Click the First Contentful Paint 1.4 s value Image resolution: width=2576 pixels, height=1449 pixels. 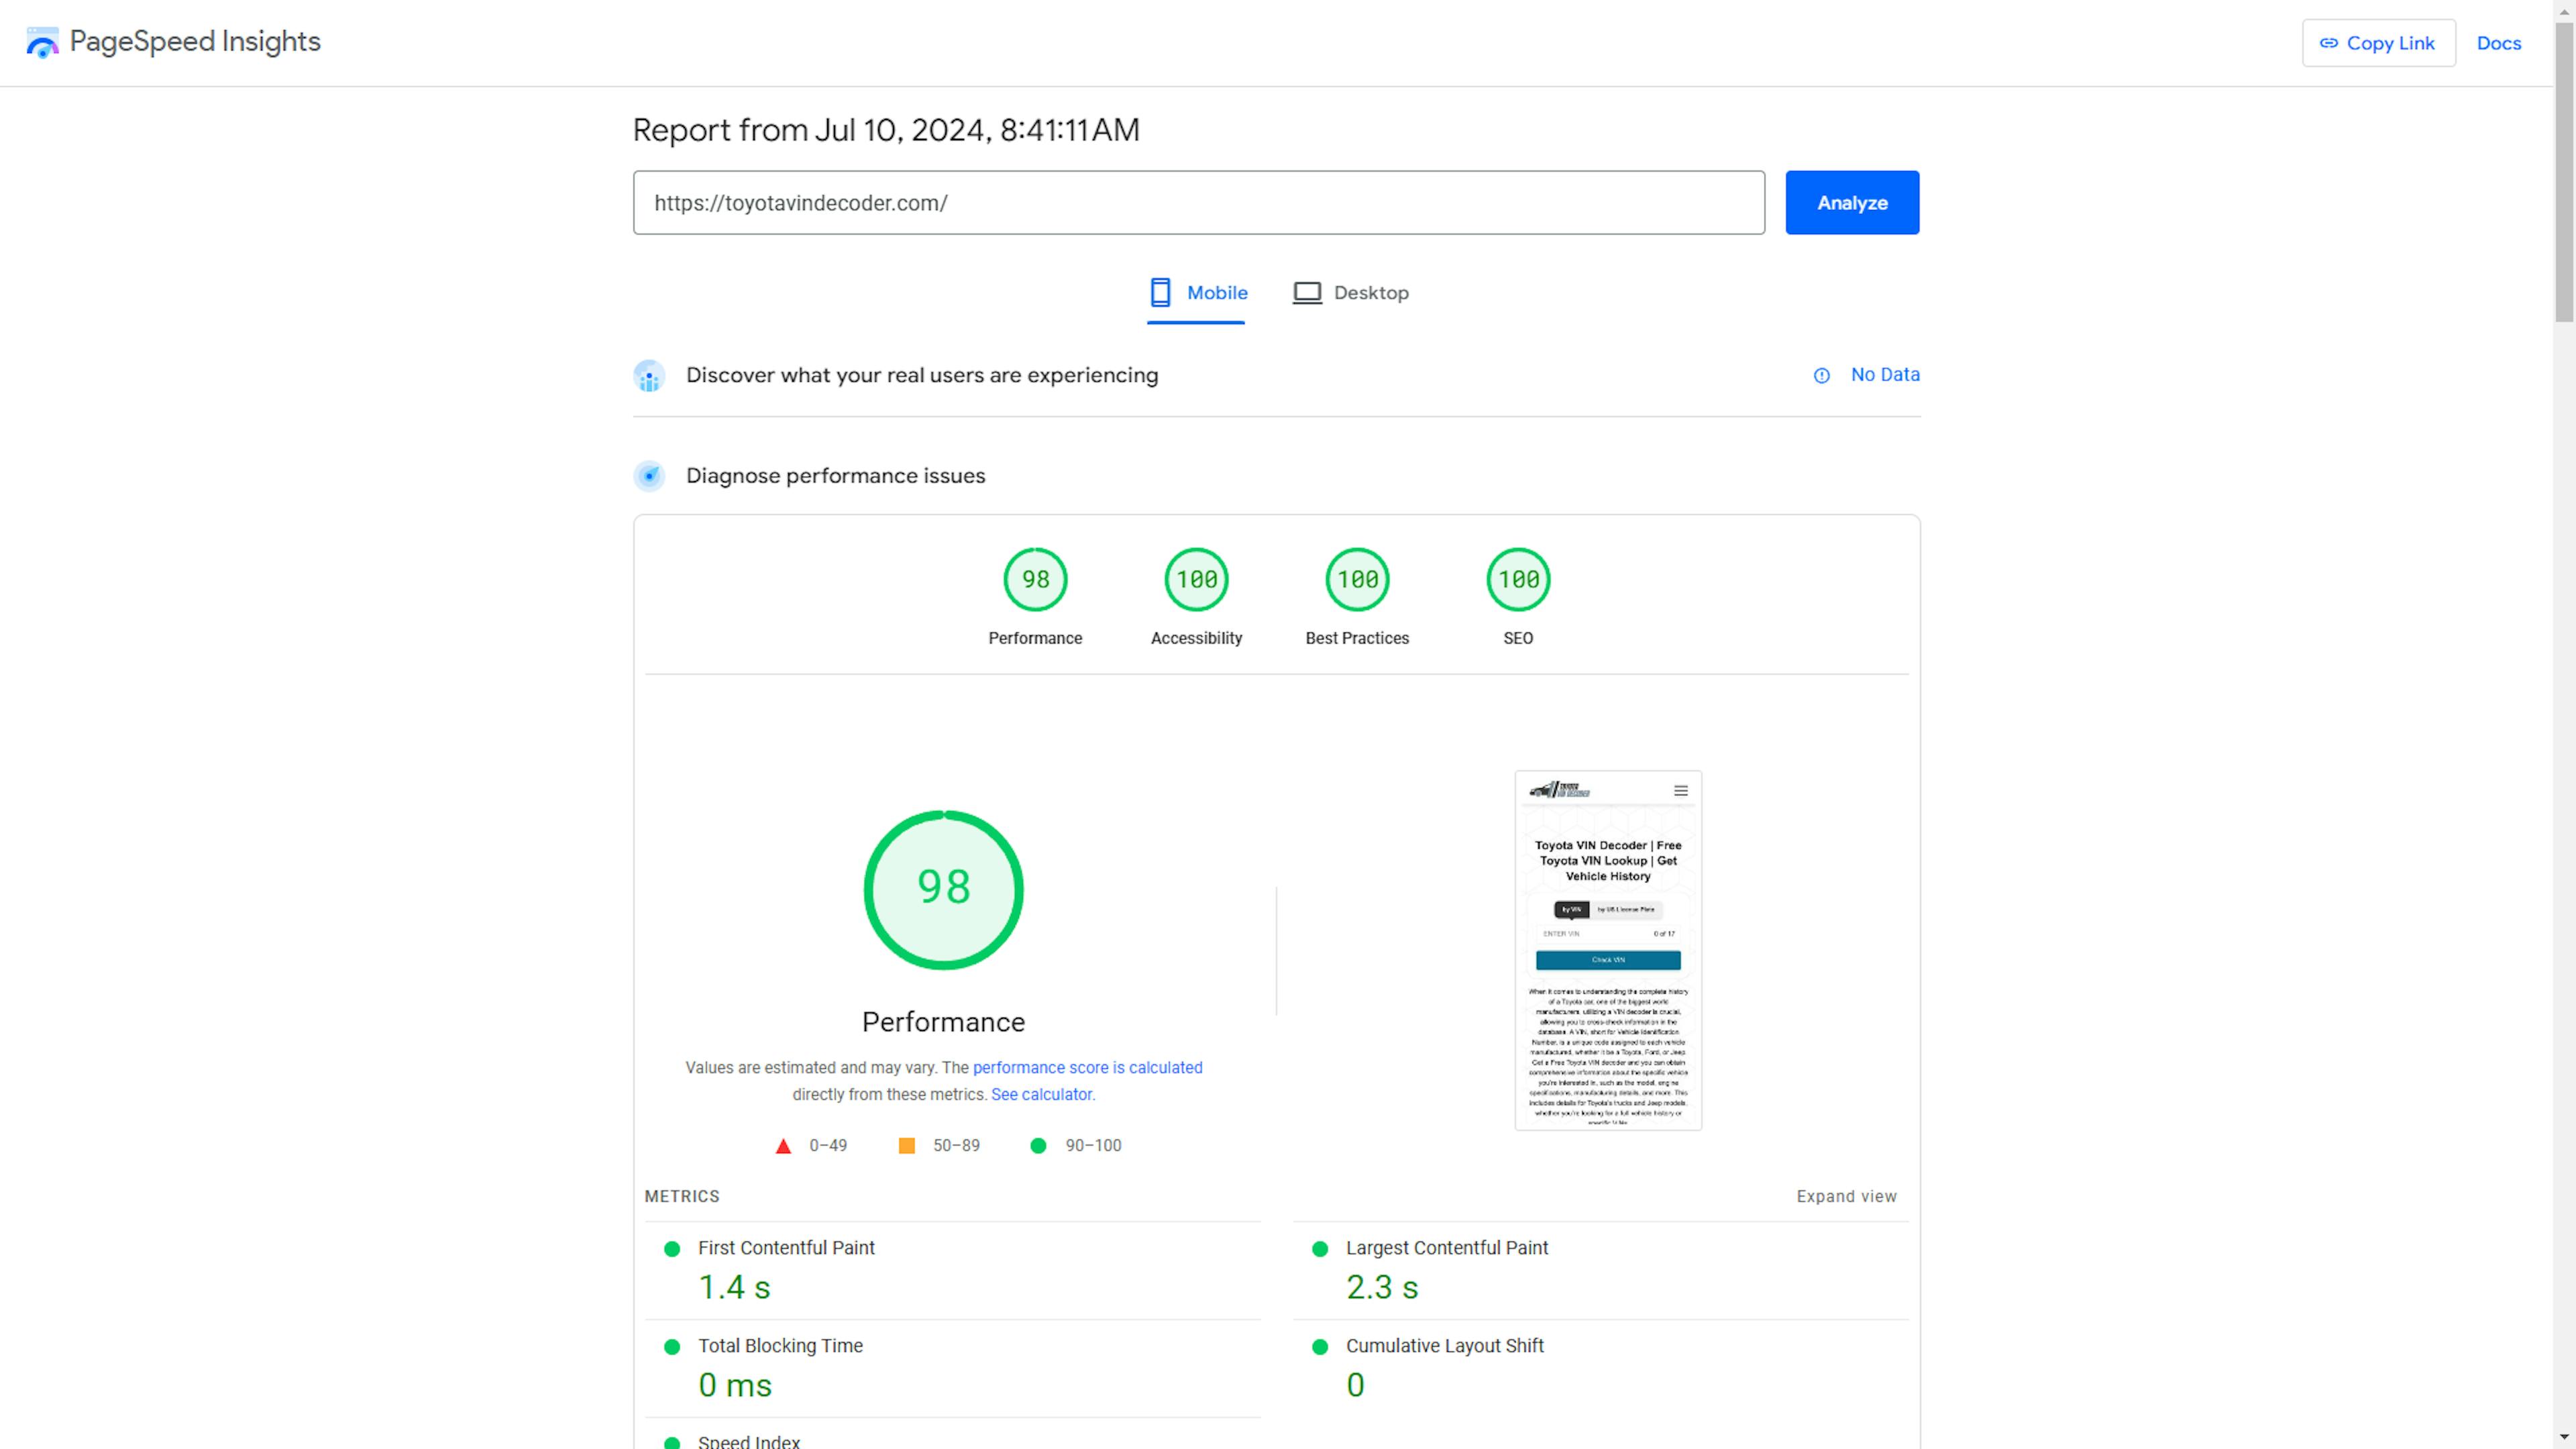pos(734,1288)
